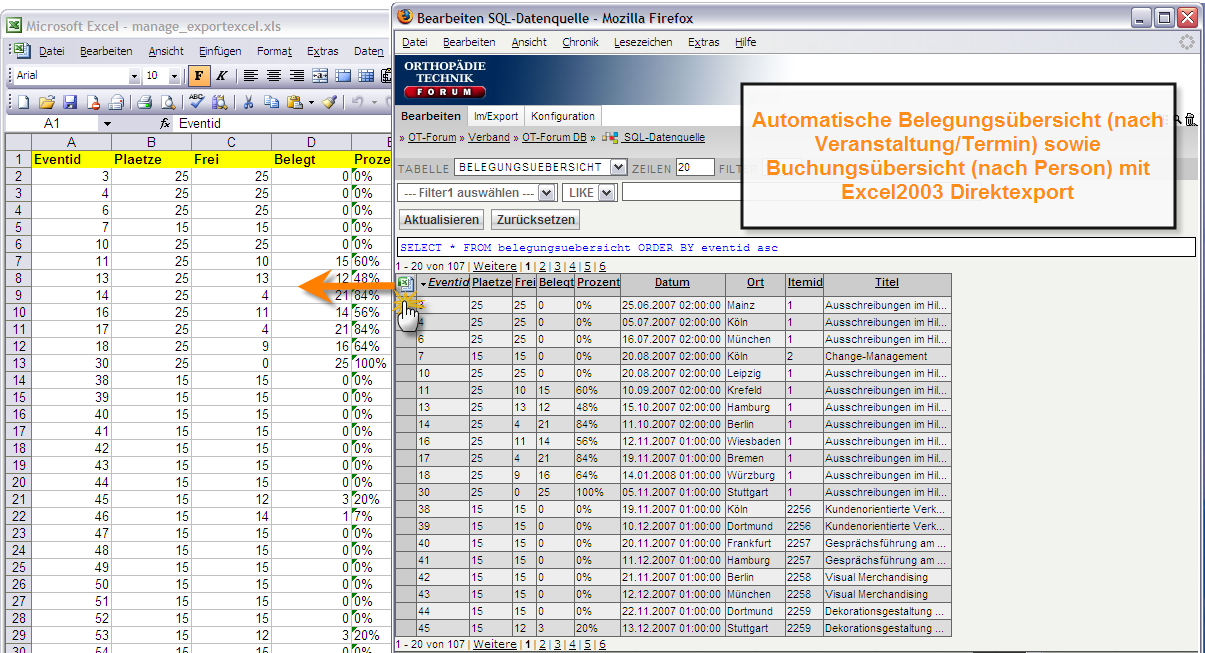Viewport: 1205px width, 653px height.
Task: Click the top Weitere pagination link
Action: tap(494, 267)
